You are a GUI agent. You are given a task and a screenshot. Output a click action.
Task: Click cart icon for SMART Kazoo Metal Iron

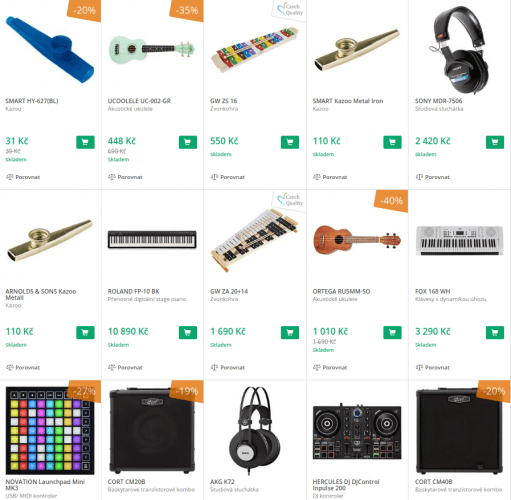pos(392,142)
